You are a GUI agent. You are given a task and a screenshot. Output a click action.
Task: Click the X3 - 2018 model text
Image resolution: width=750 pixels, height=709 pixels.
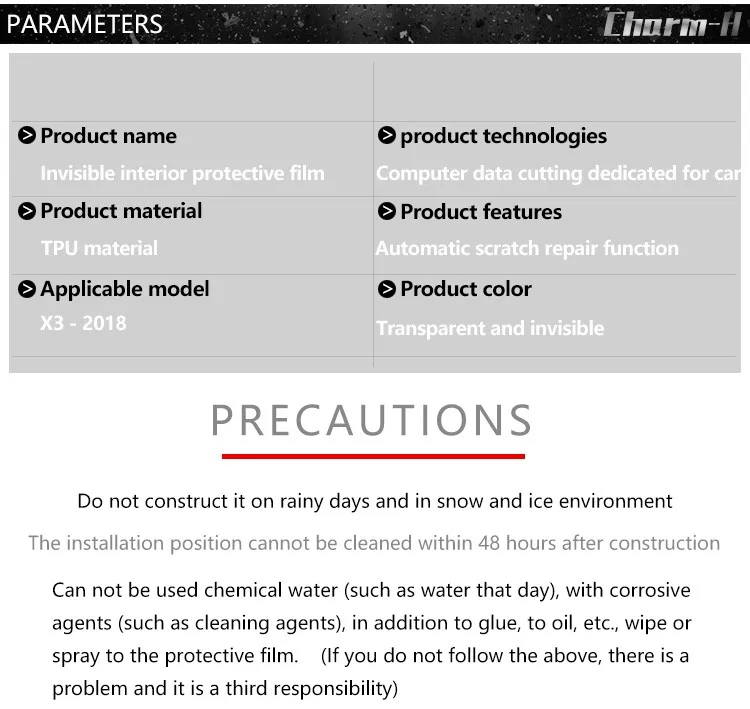click(x=83, y=323)
